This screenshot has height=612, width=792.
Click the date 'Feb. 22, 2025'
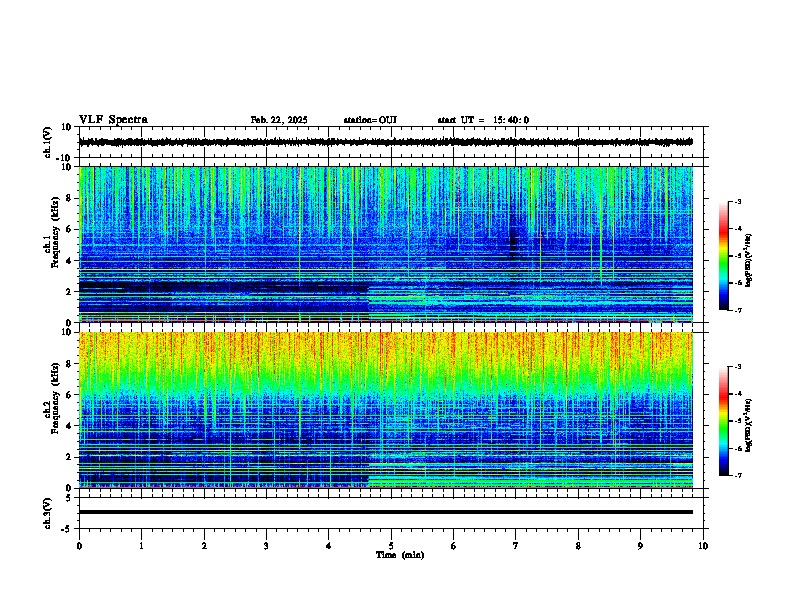[x=279, y=120]
